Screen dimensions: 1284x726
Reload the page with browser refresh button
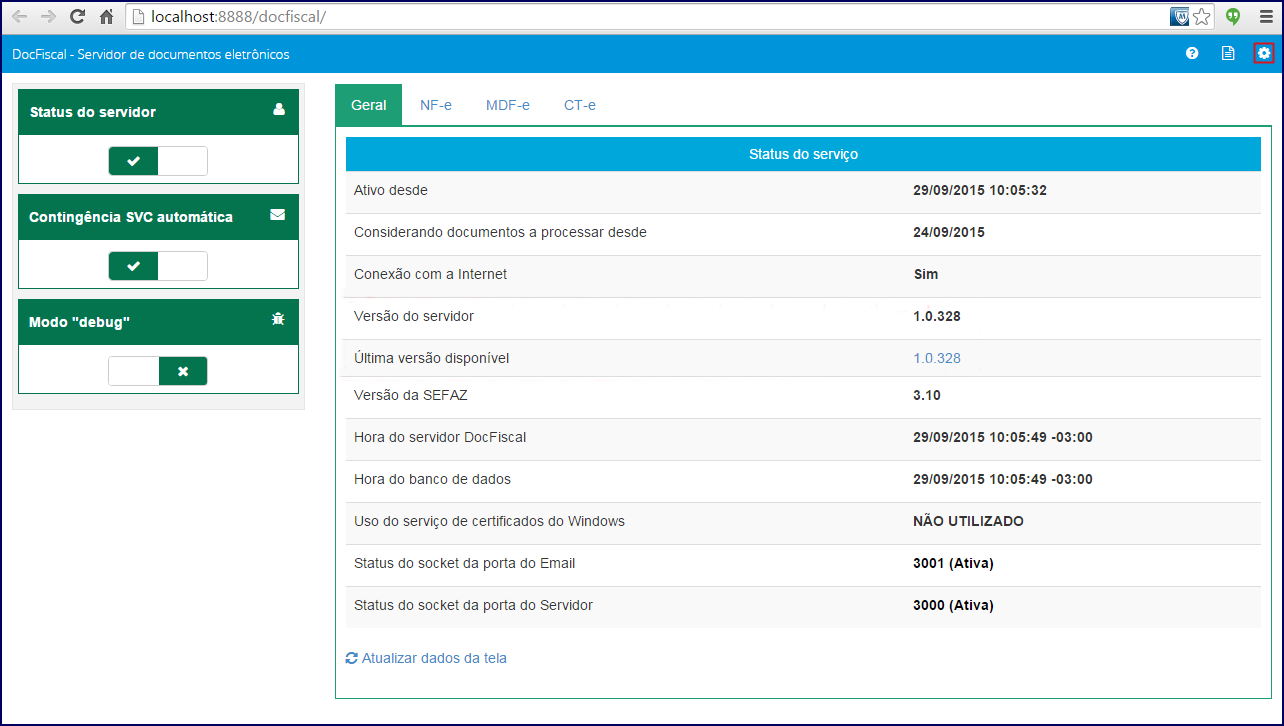(77, 17)
